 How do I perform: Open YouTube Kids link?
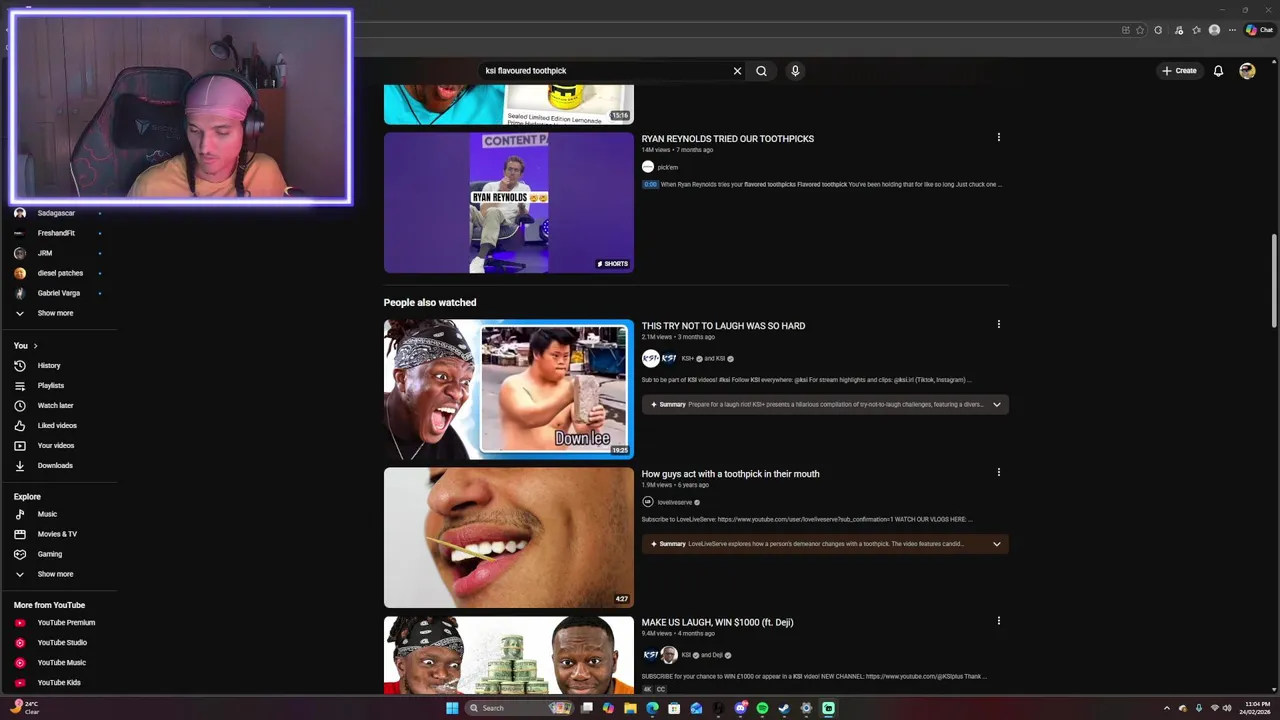(60, 683)
